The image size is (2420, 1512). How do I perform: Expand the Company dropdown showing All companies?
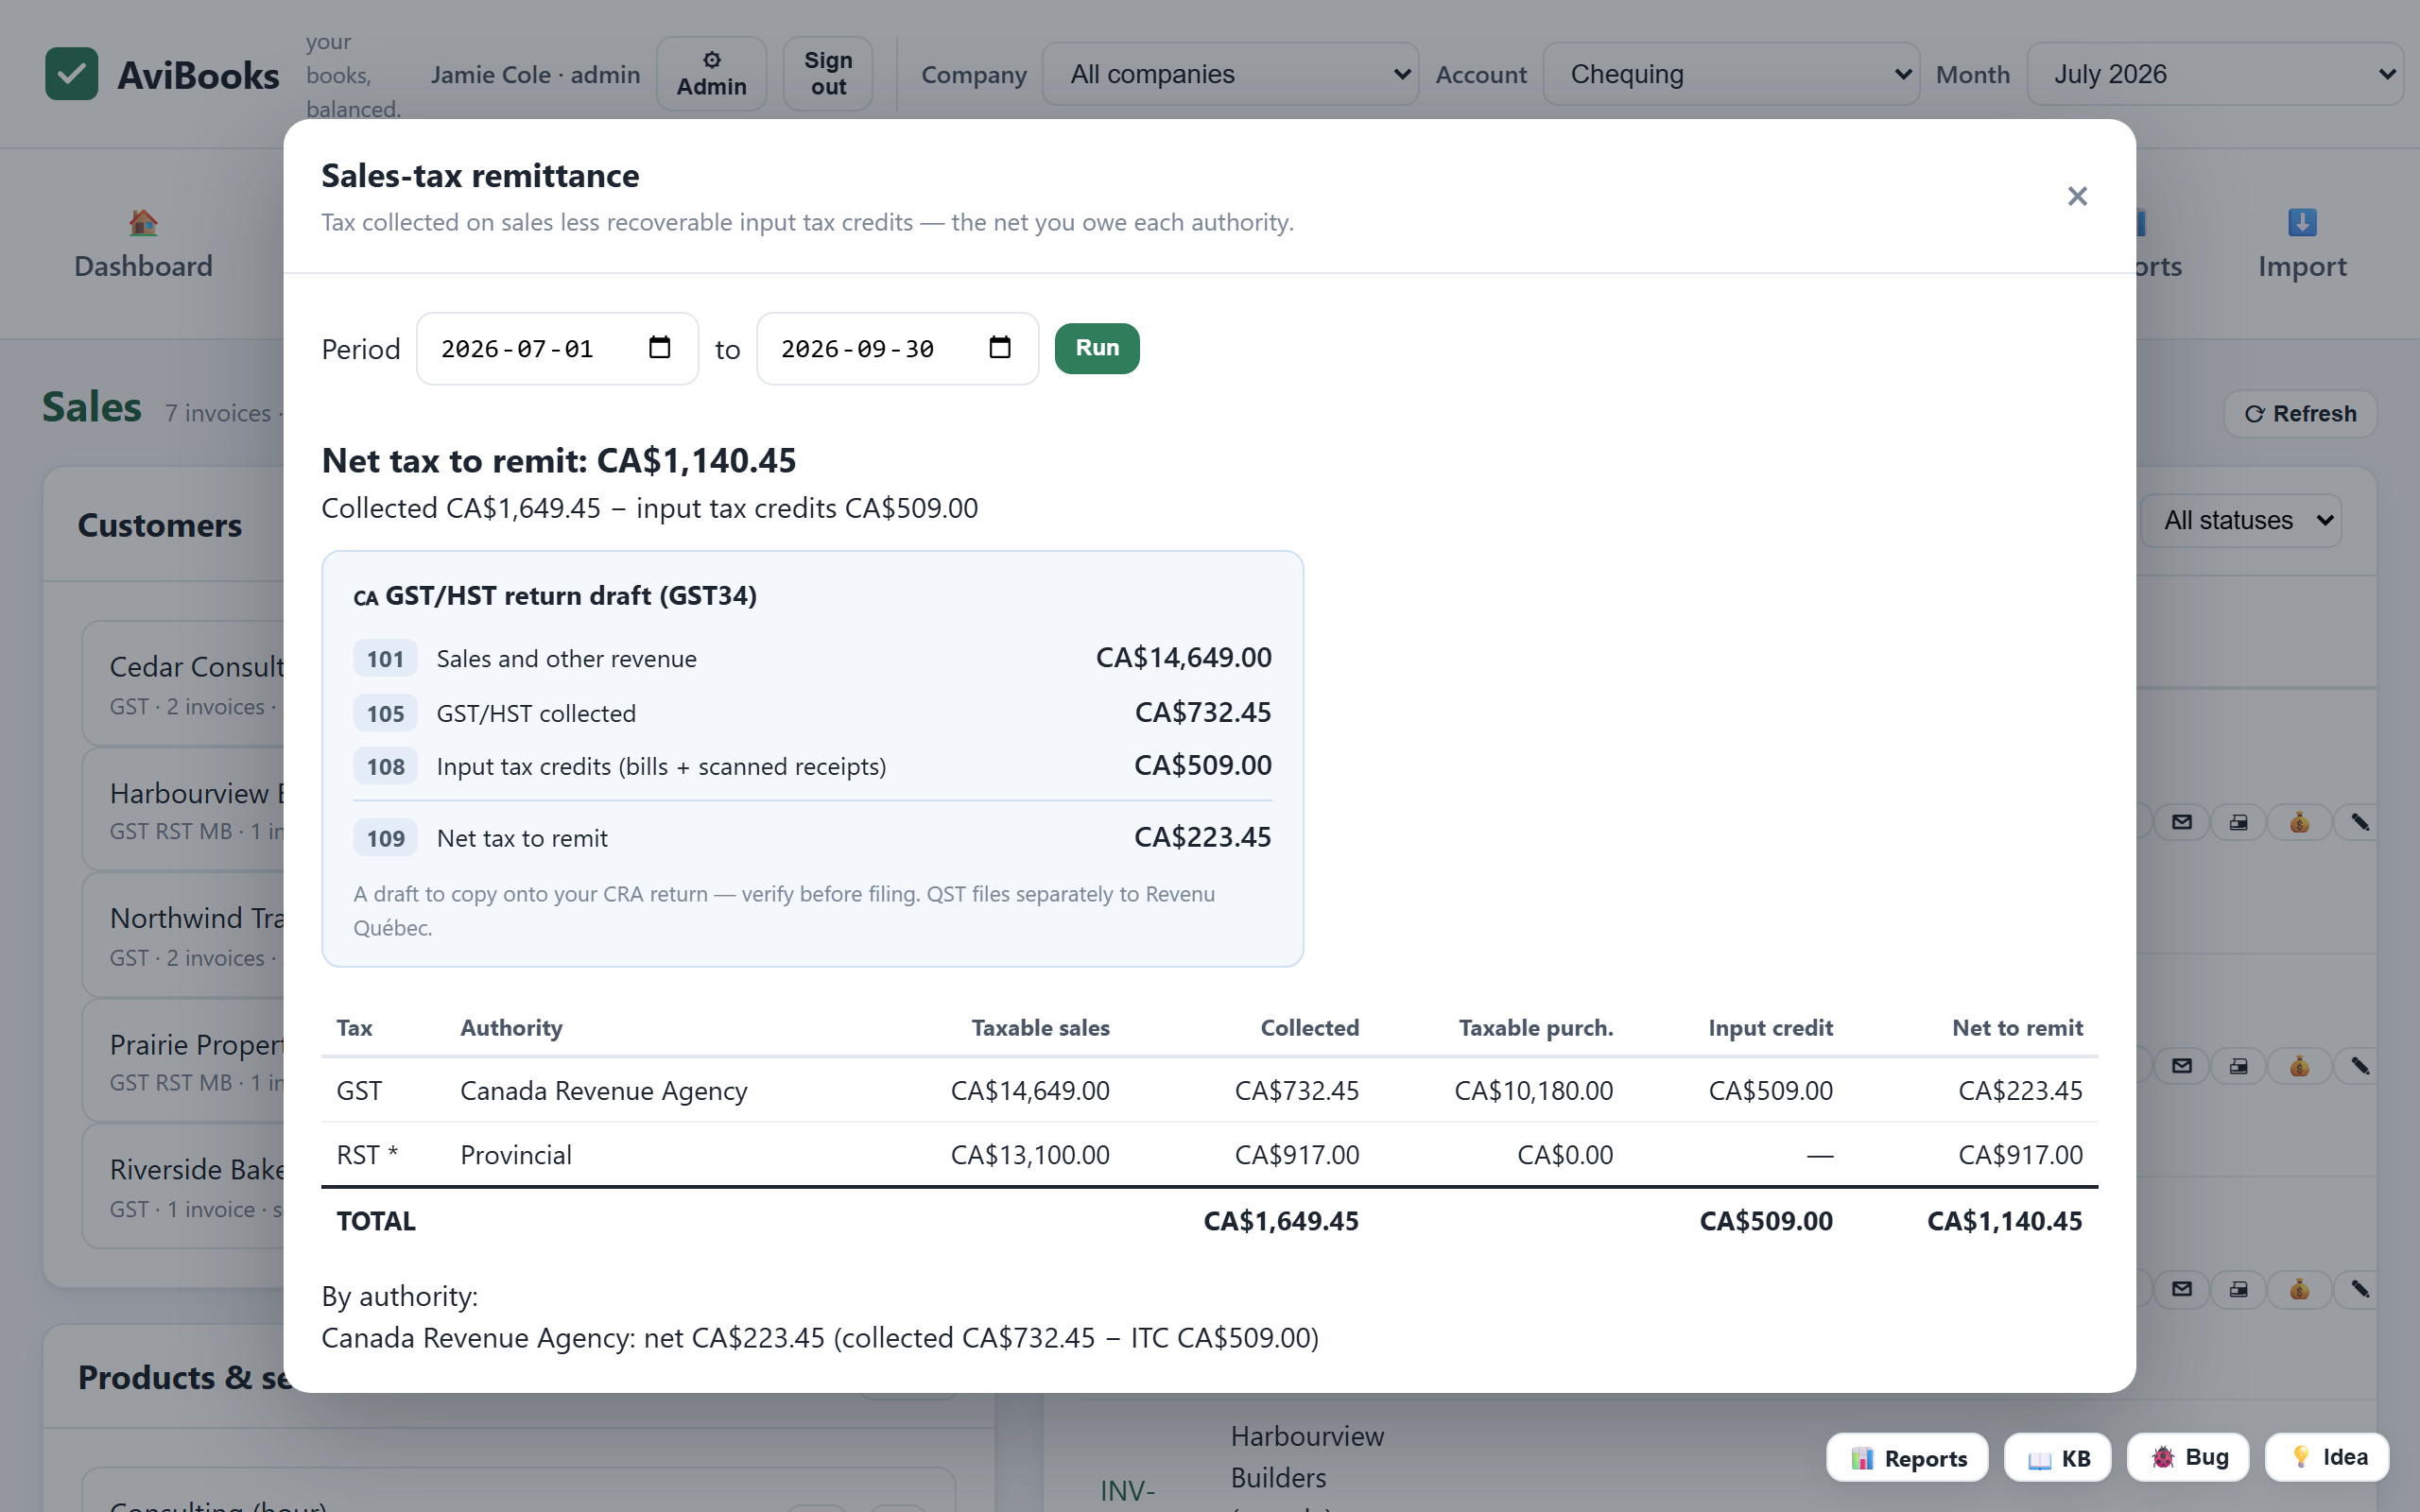click(x=1230, y=74)
